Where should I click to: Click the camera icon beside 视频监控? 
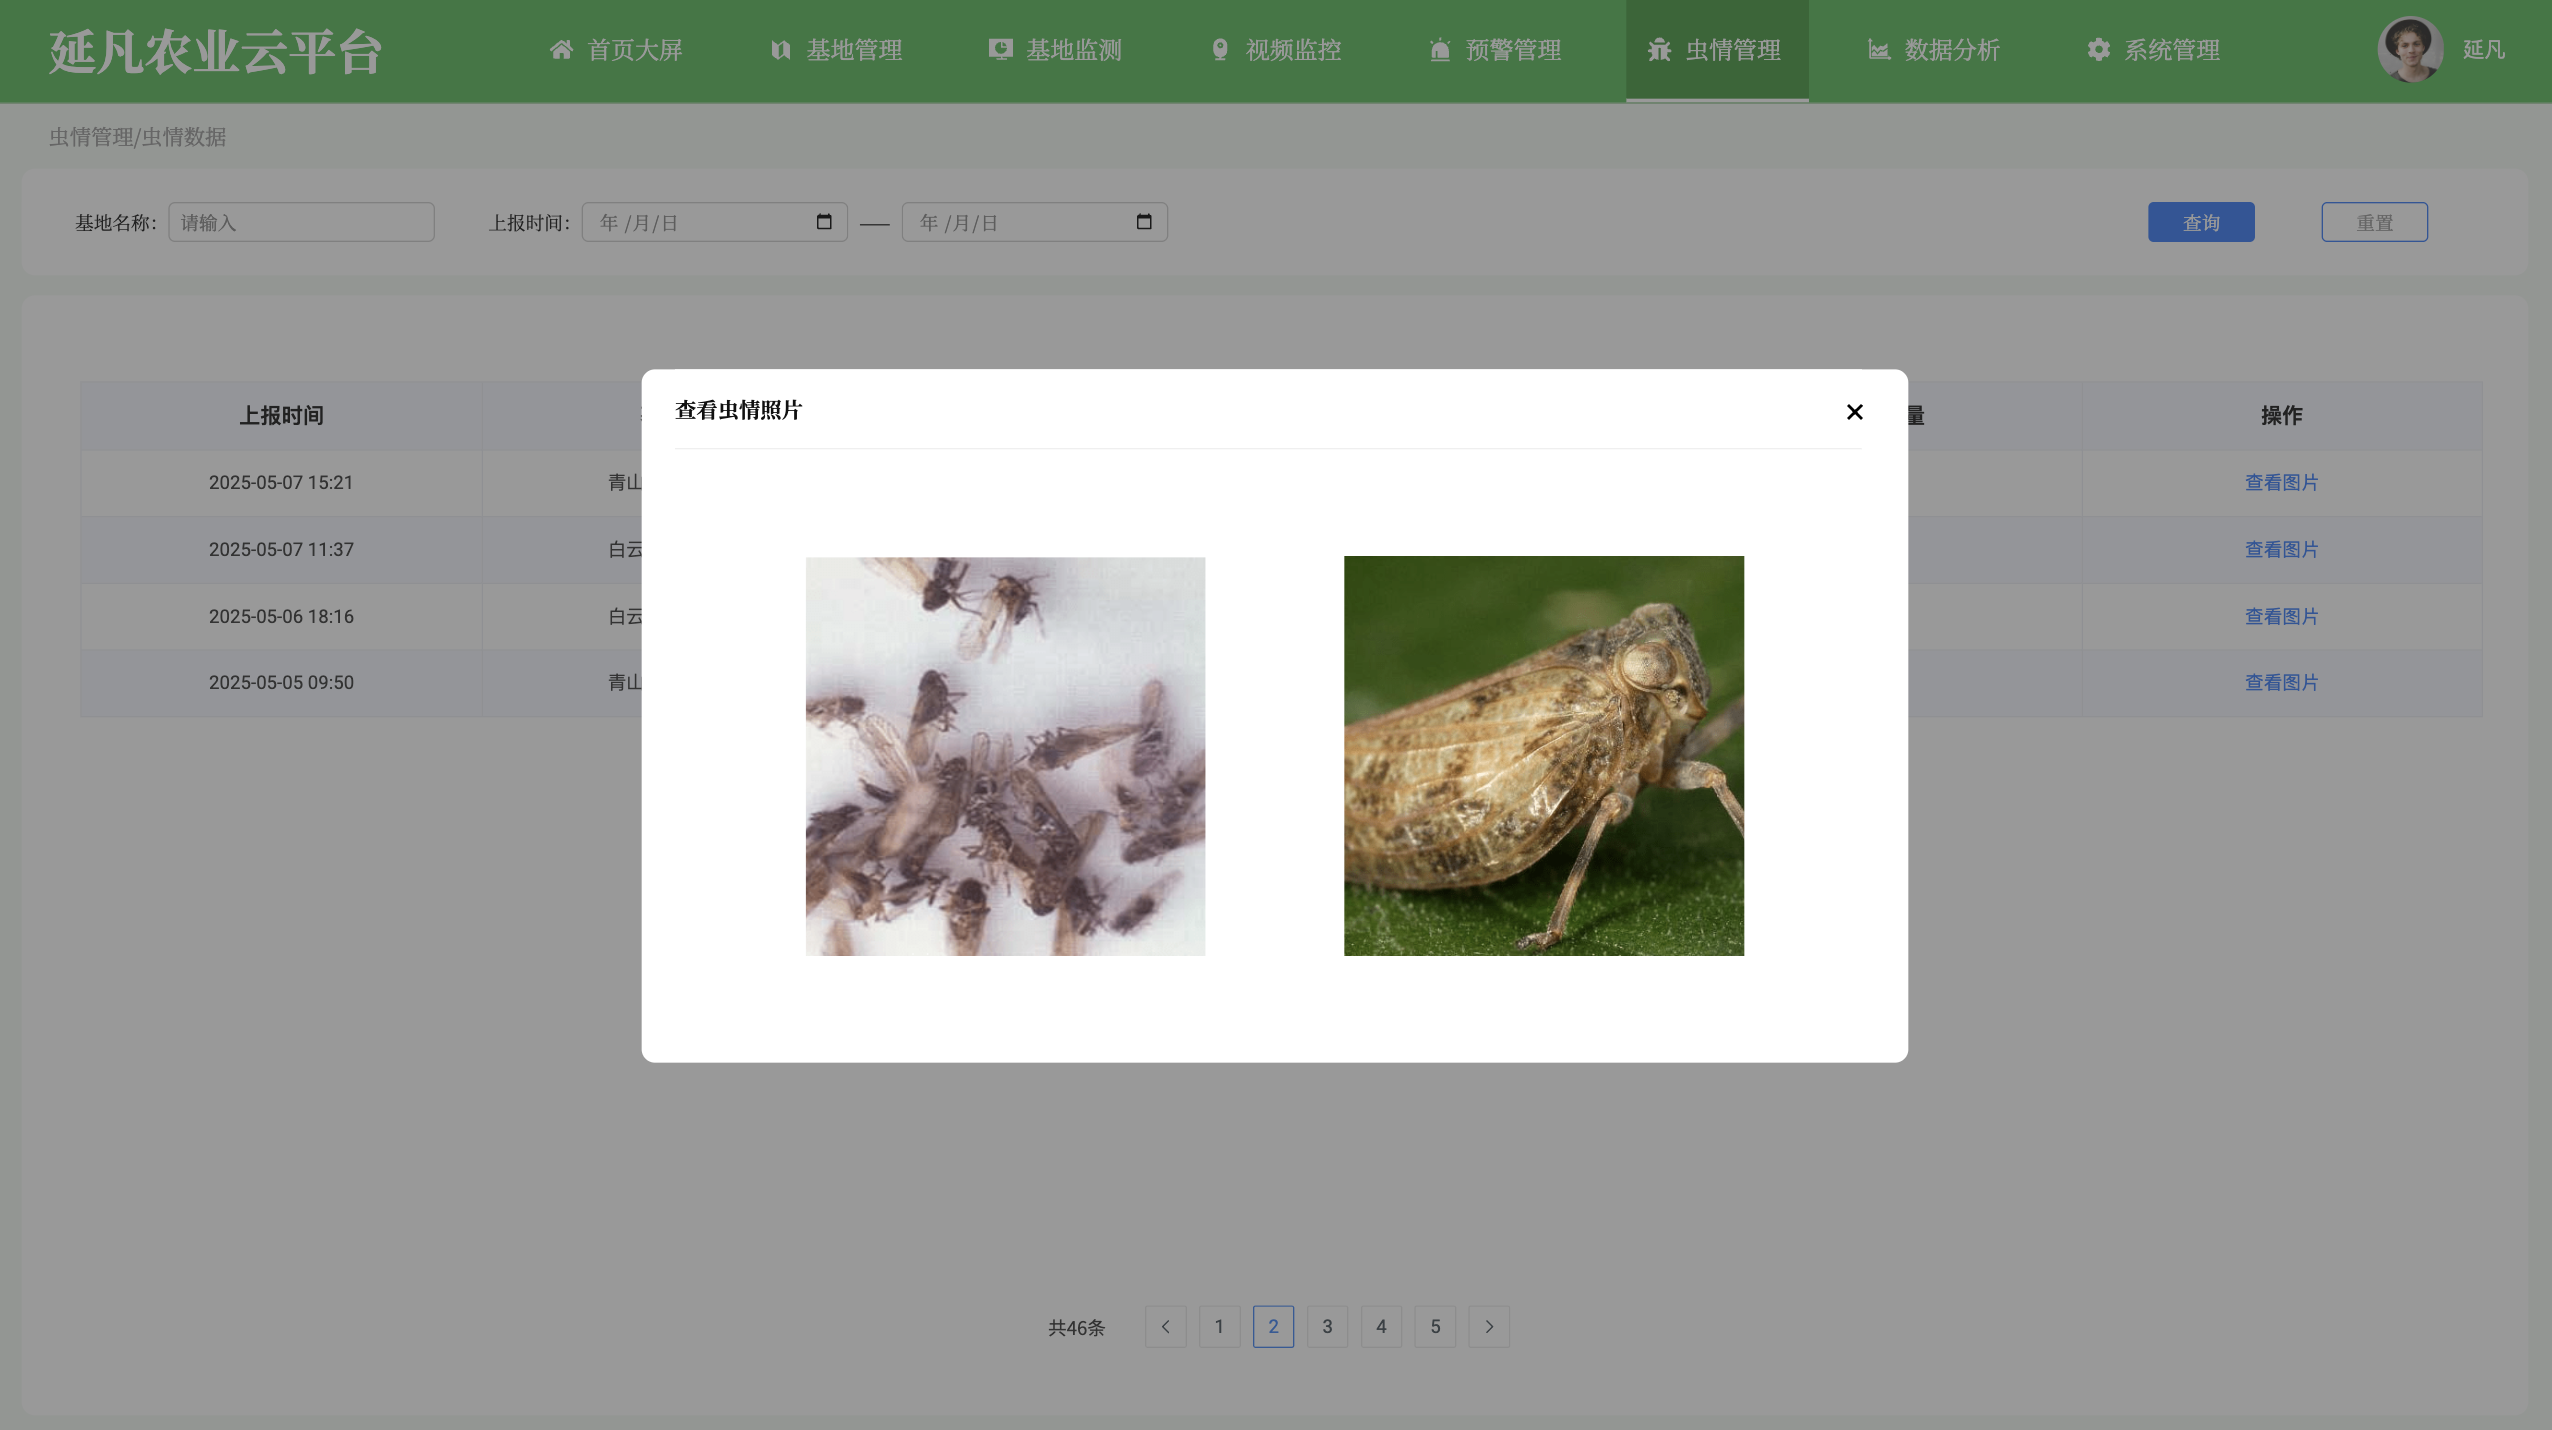[1220, 50]
